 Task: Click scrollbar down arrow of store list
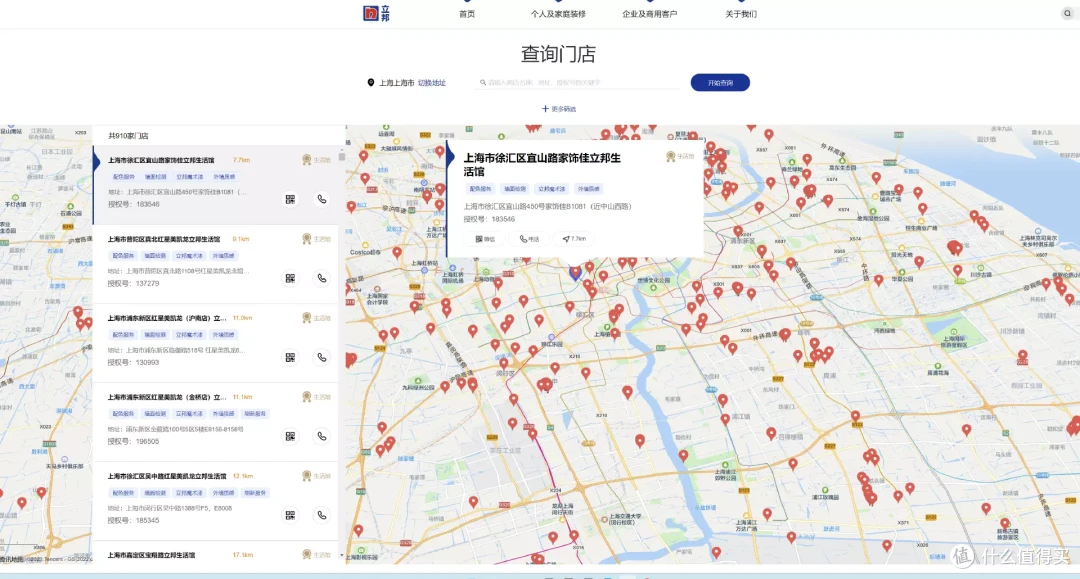click(x=341, y=555)
